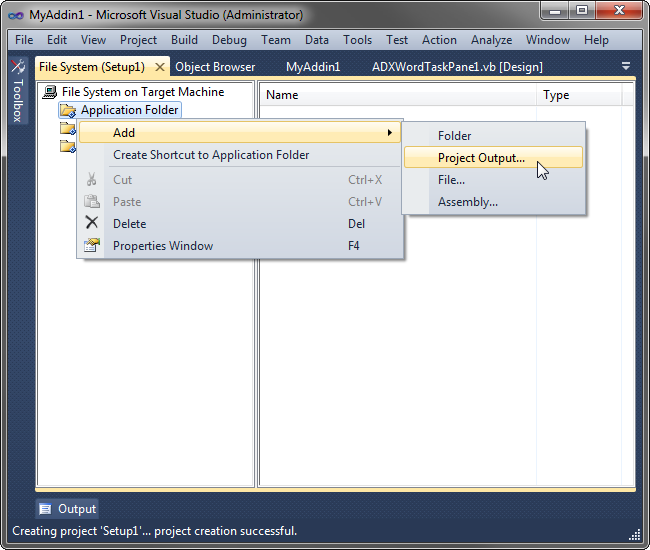Open the Action menu
This screenshot has height=550, width=650.
pyautogui.click(x=439, y=40)
